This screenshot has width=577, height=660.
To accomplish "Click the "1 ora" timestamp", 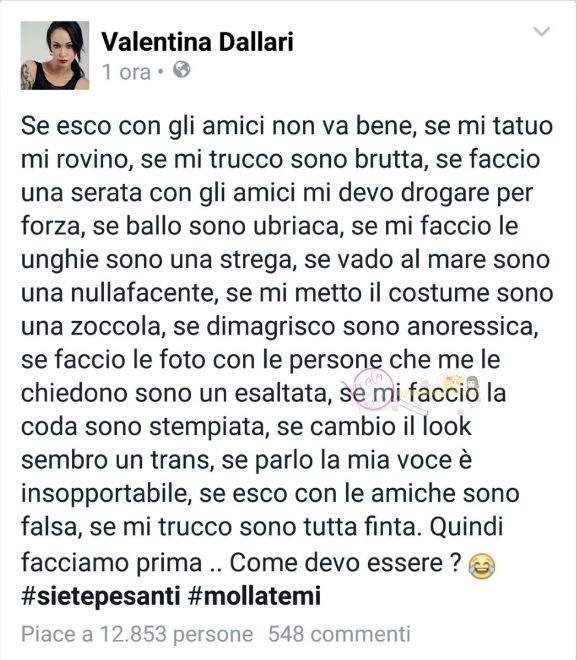I will tap(126, 72).
